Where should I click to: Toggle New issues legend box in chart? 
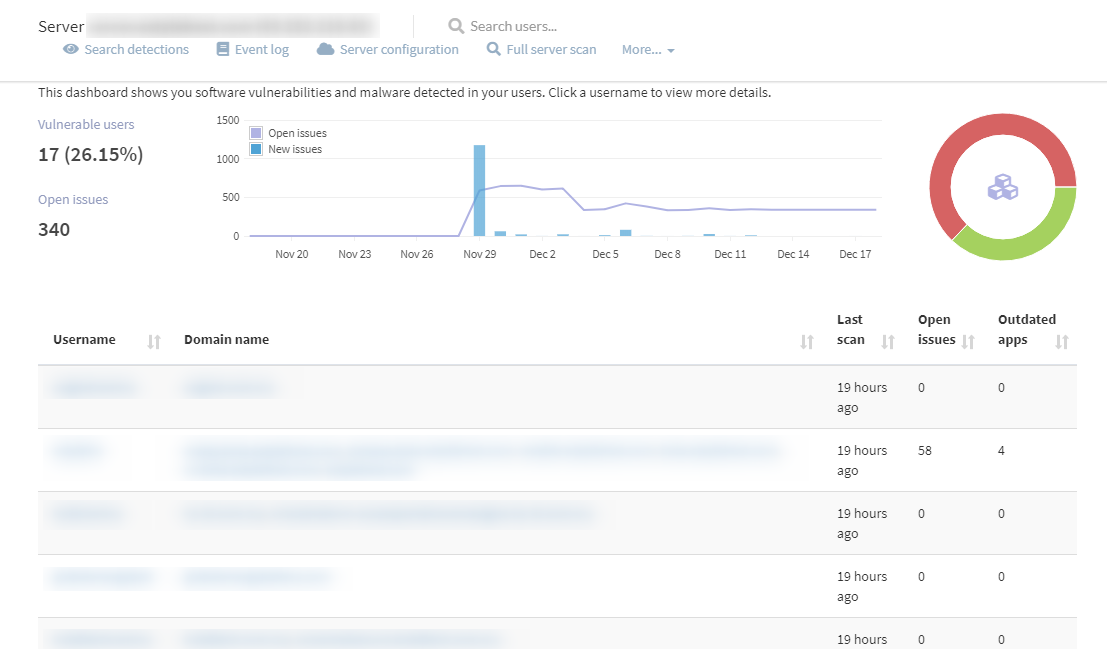coord(256,149)
